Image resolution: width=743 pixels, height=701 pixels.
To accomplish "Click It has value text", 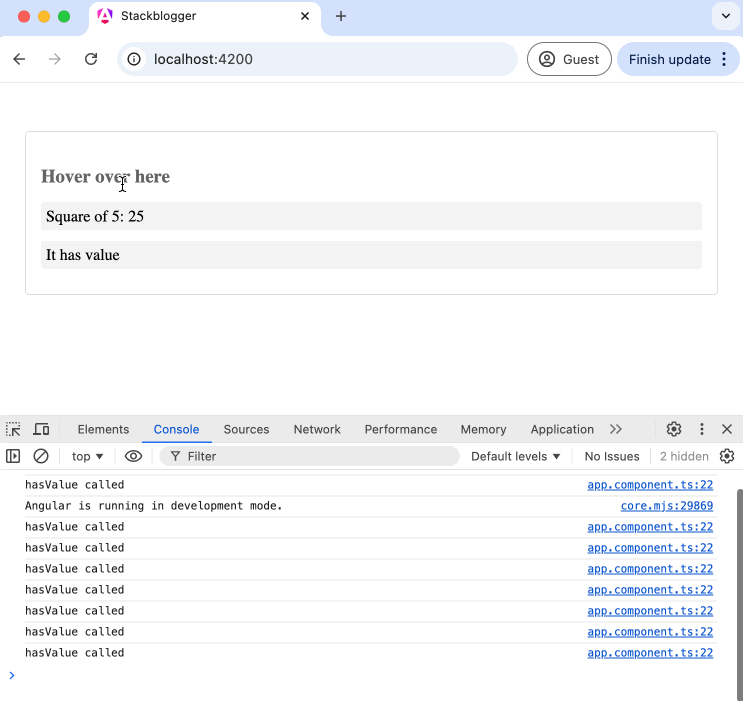I will pyautogui.click(x=82, y=255).
